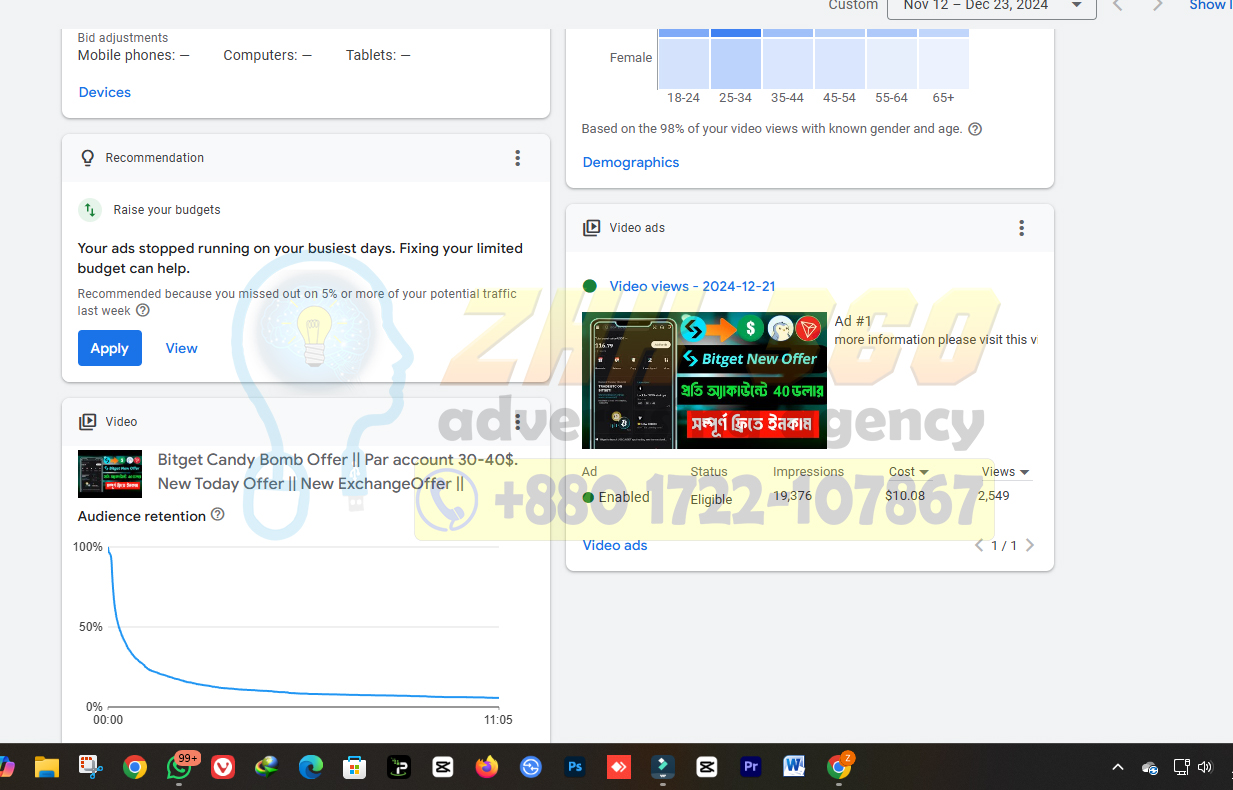
Task: Go to next page of video ads
Action: coord(1030,545)
